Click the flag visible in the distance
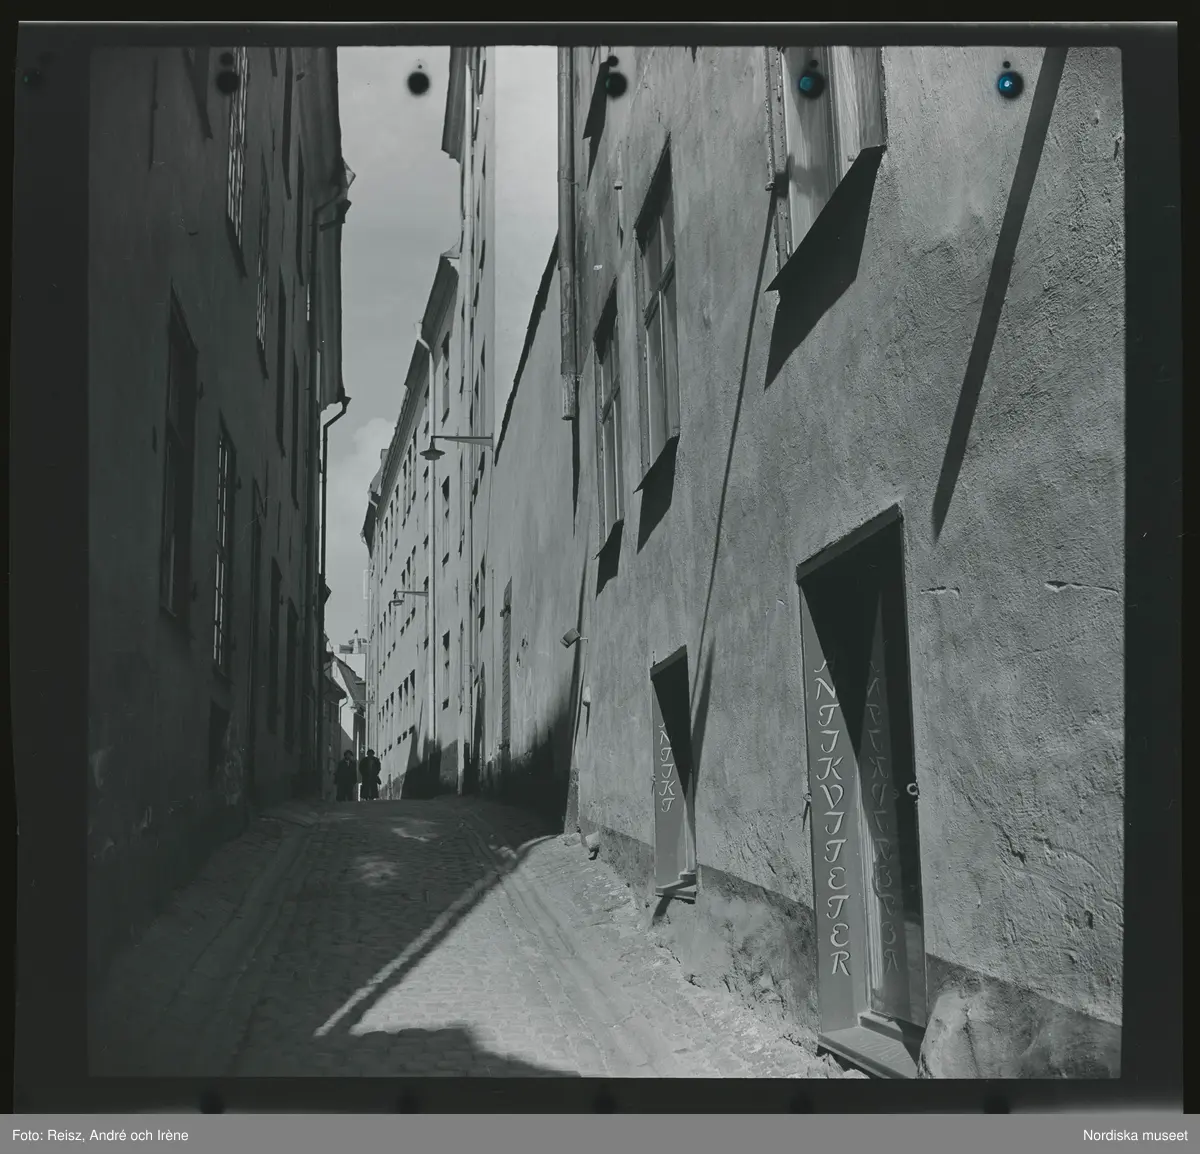Viewport: 1200px width, 1154px height. coord(349,647)
